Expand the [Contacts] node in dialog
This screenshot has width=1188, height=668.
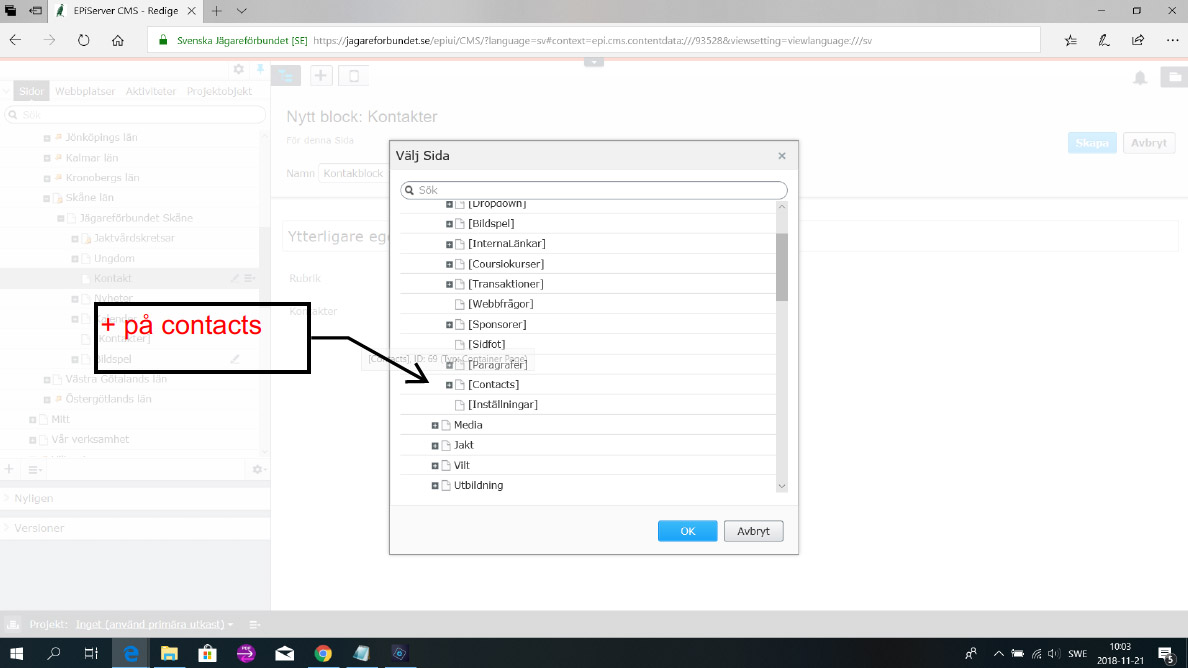pos(449,385)
